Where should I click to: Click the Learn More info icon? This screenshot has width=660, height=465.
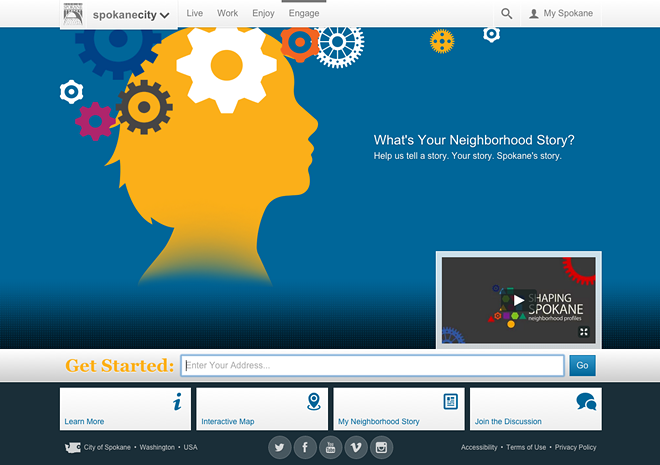tap(178, 401)
